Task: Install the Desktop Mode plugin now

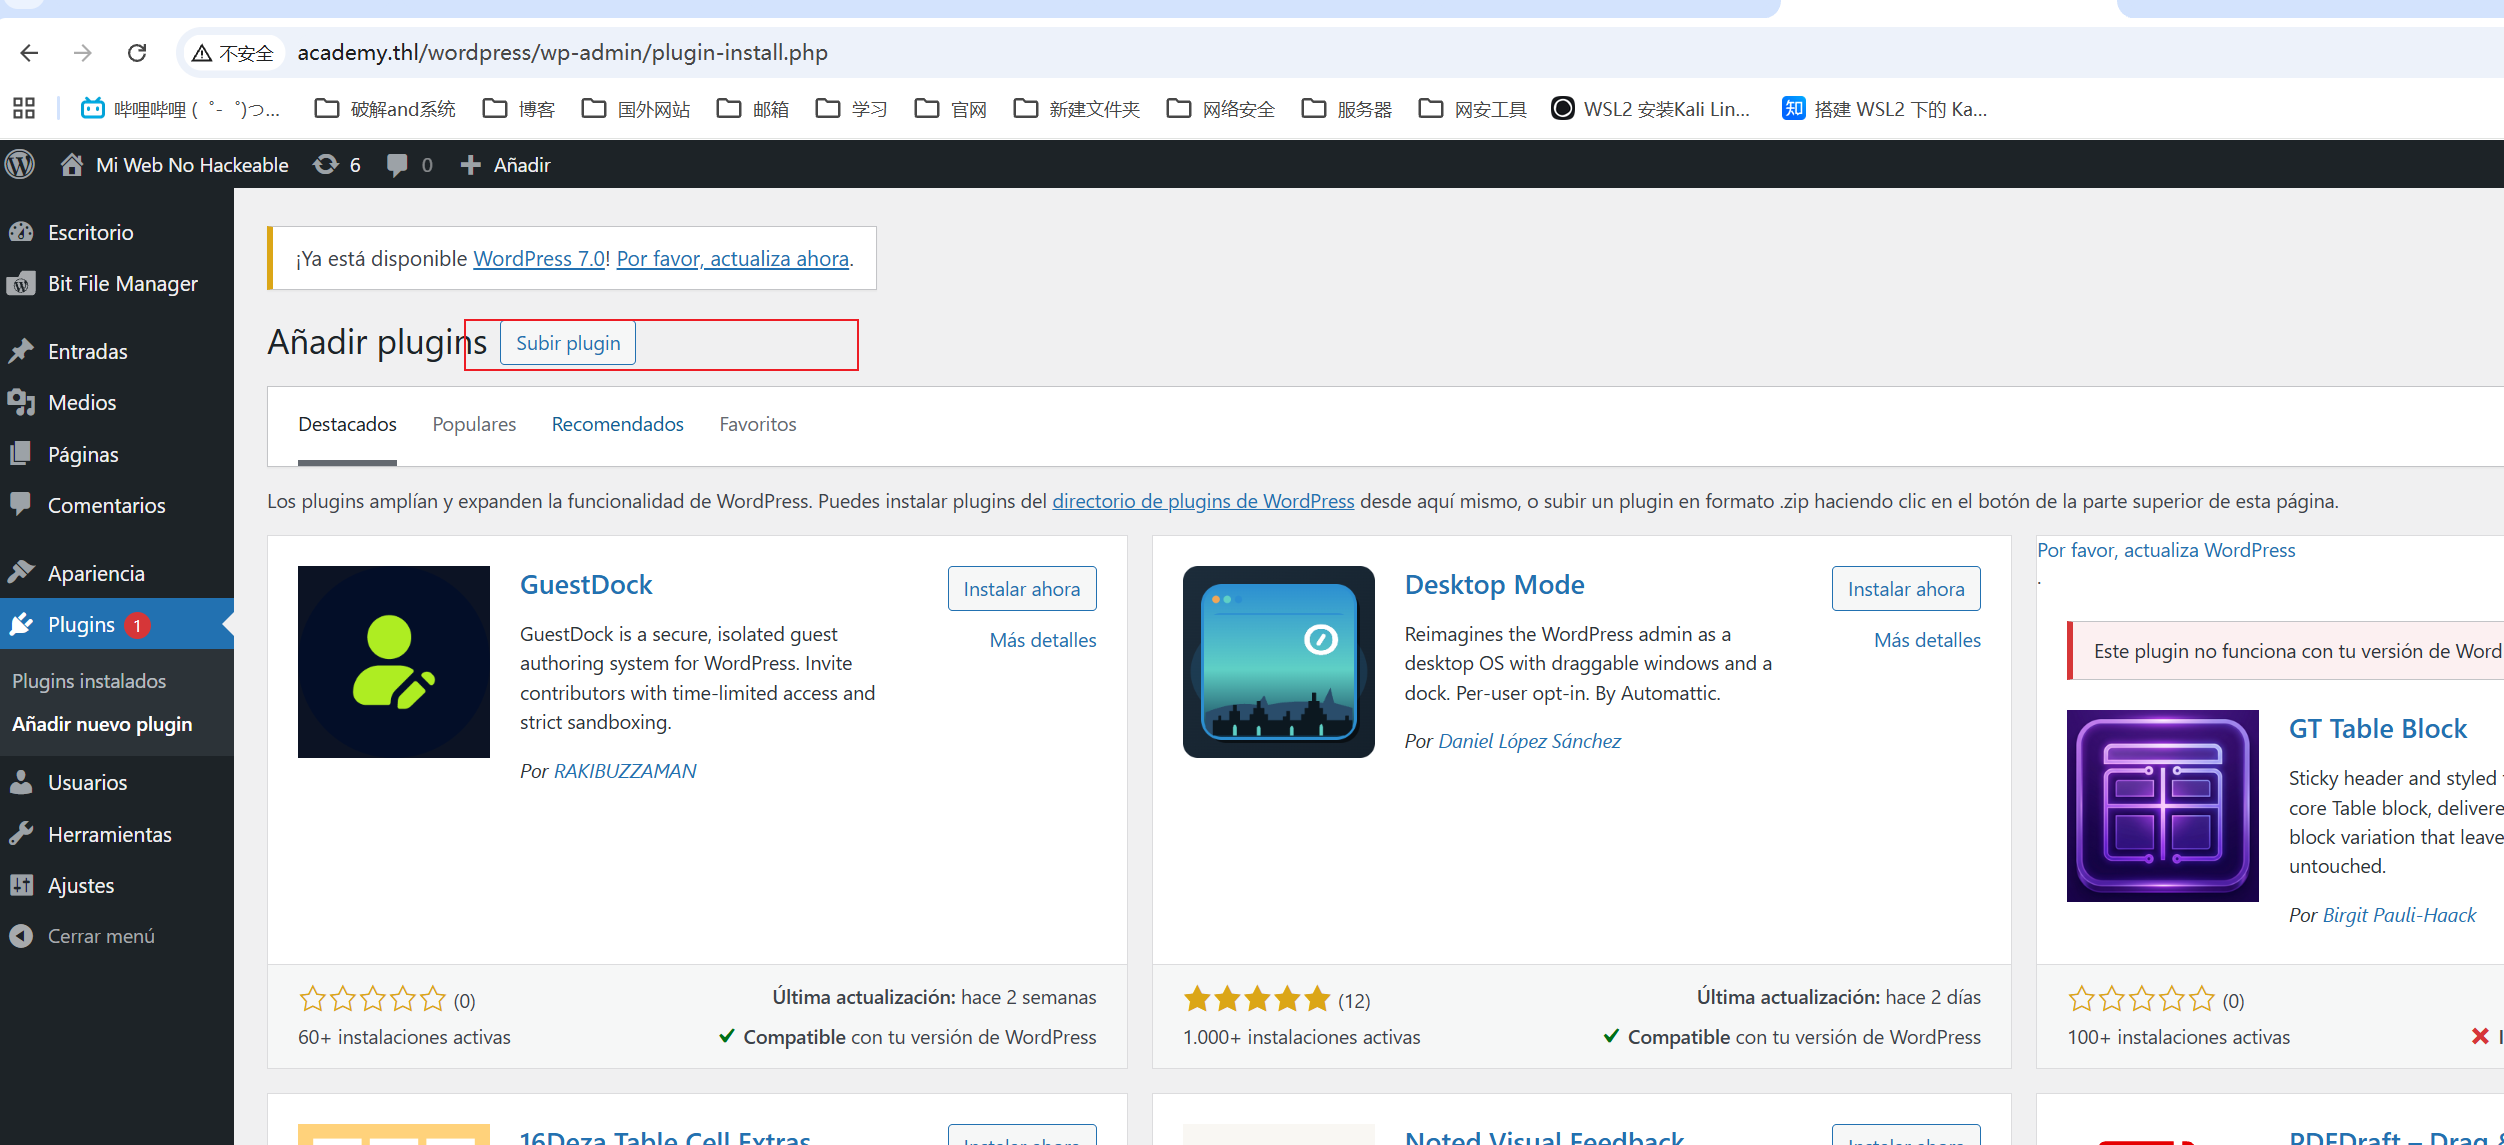Action: coord(1906,589)
